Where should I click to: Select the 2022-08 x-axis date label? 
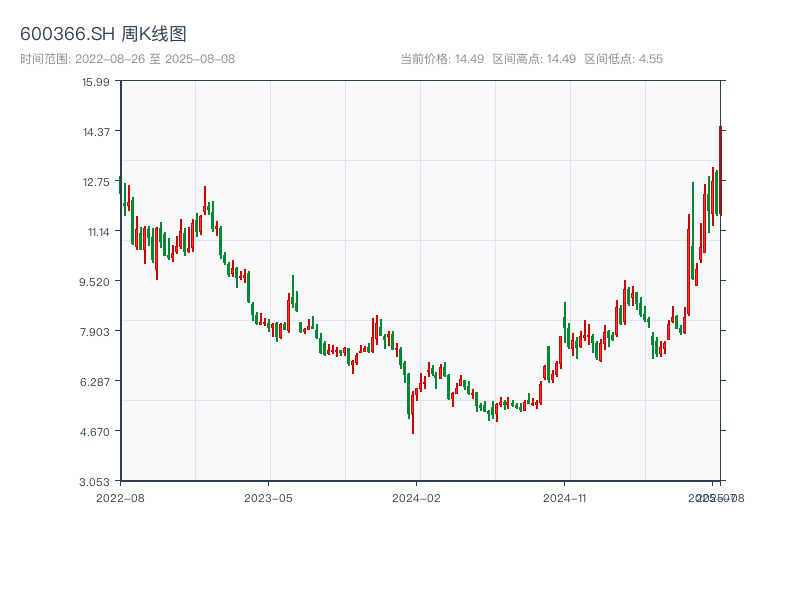(120, 497)
